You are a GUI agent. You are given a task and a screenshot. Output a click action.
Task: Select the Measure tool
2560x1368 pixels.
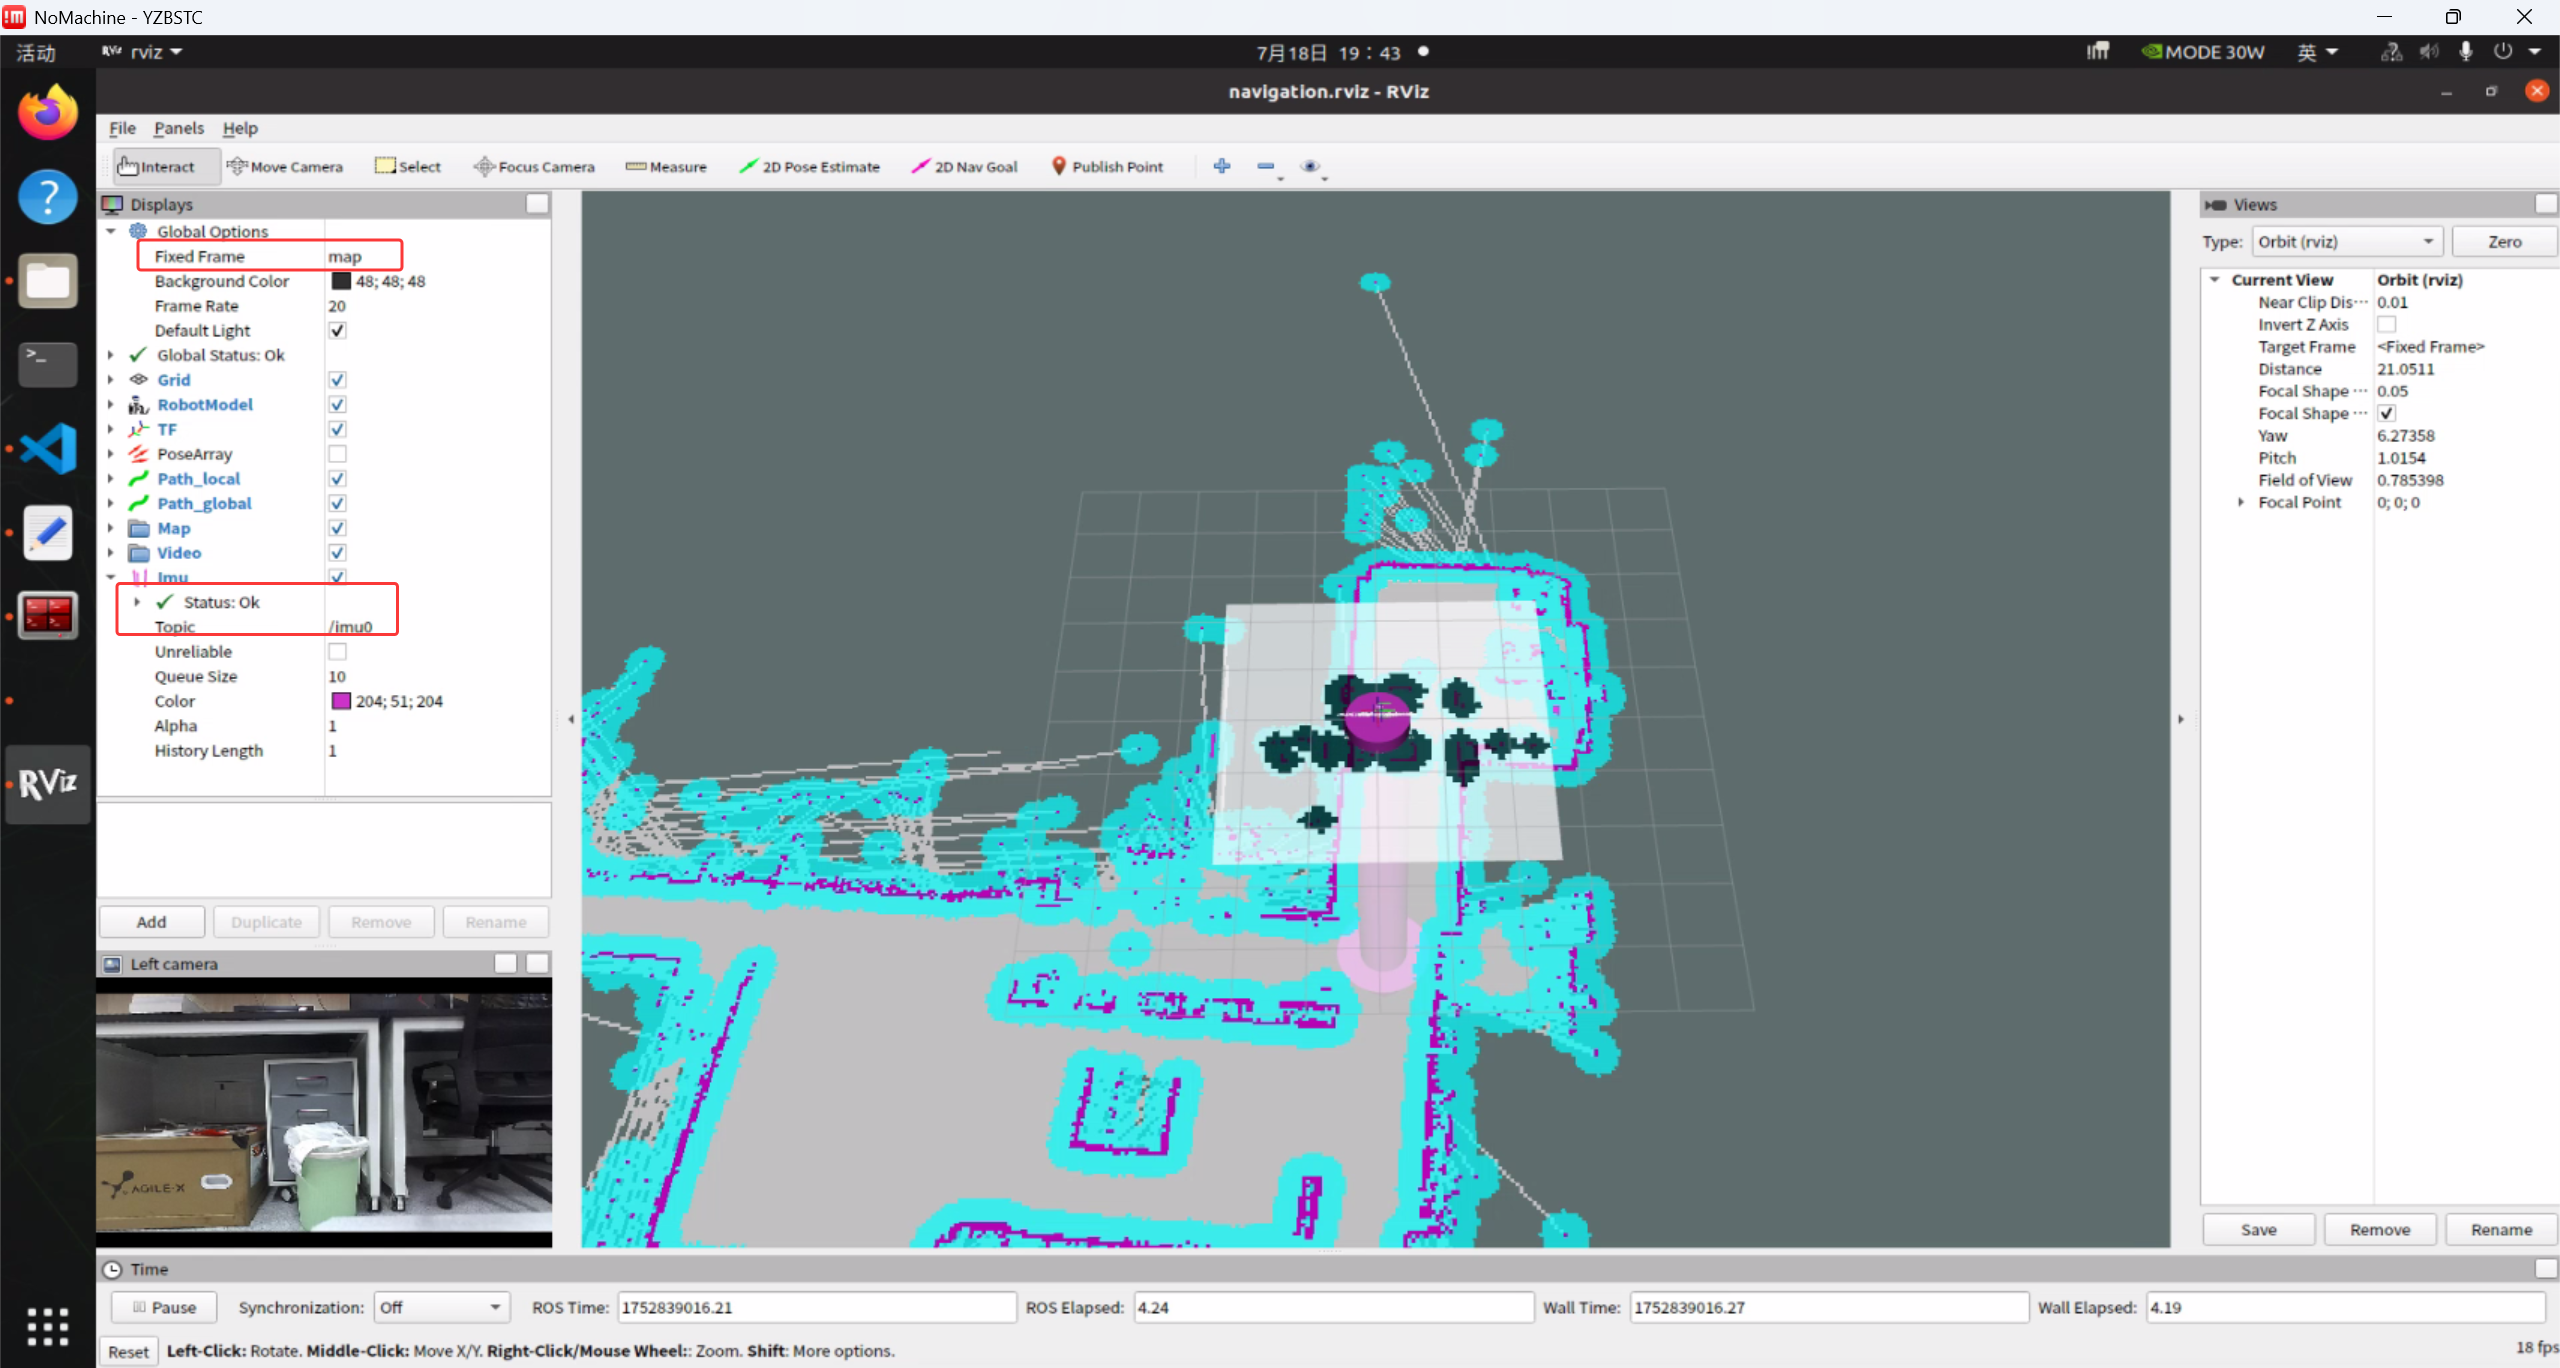pos(666,167)
